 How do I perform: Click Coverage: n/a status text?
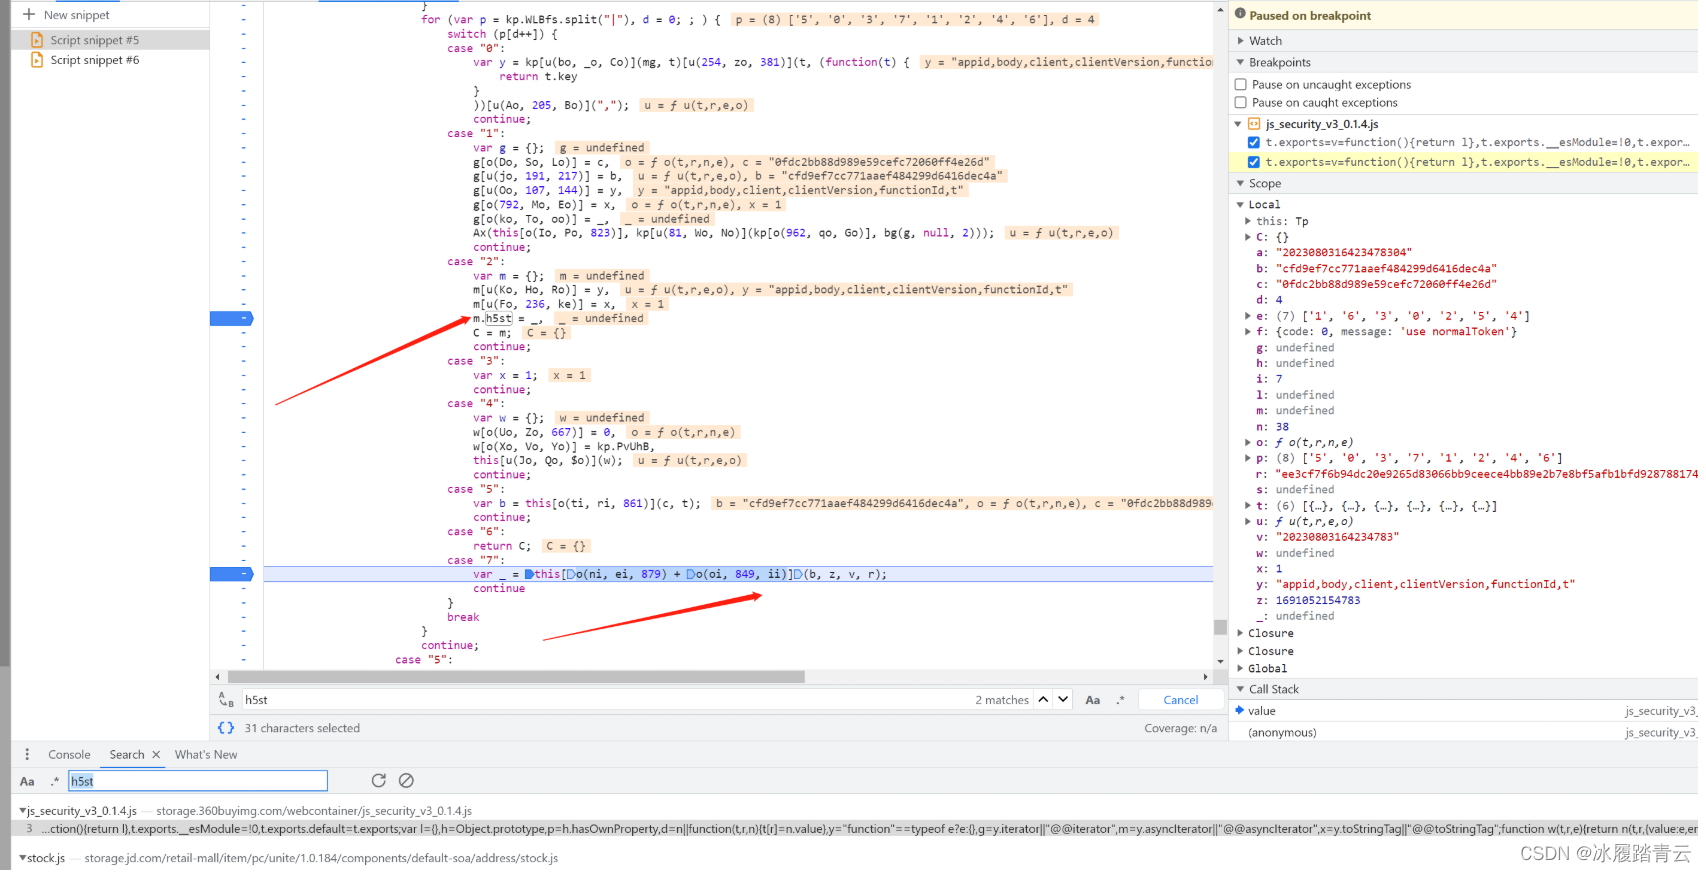point(1180,729)
